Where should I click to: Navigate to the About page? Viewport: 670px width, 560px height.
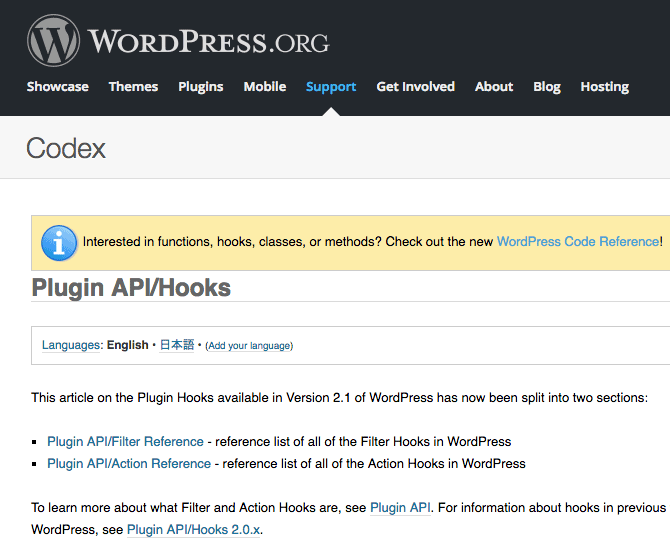click(x=494, y=87)
